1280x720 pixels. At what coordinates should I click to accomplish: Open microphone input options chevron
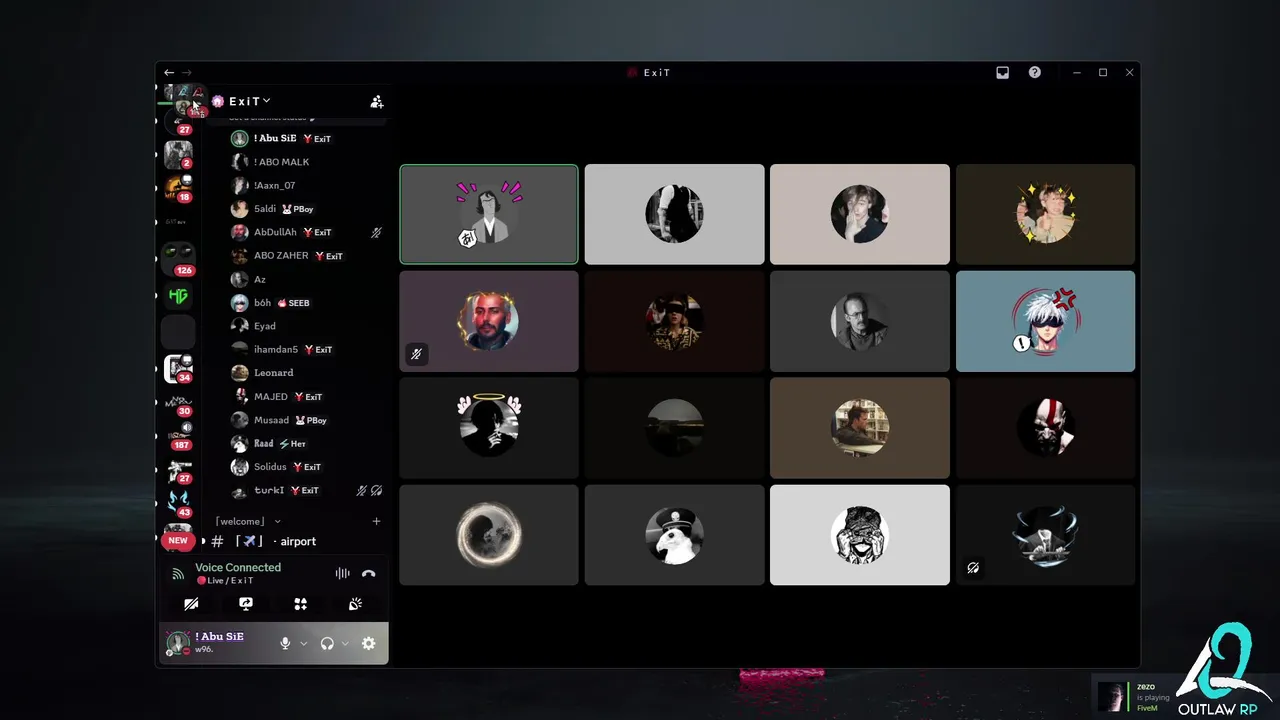tap(304, 643)
